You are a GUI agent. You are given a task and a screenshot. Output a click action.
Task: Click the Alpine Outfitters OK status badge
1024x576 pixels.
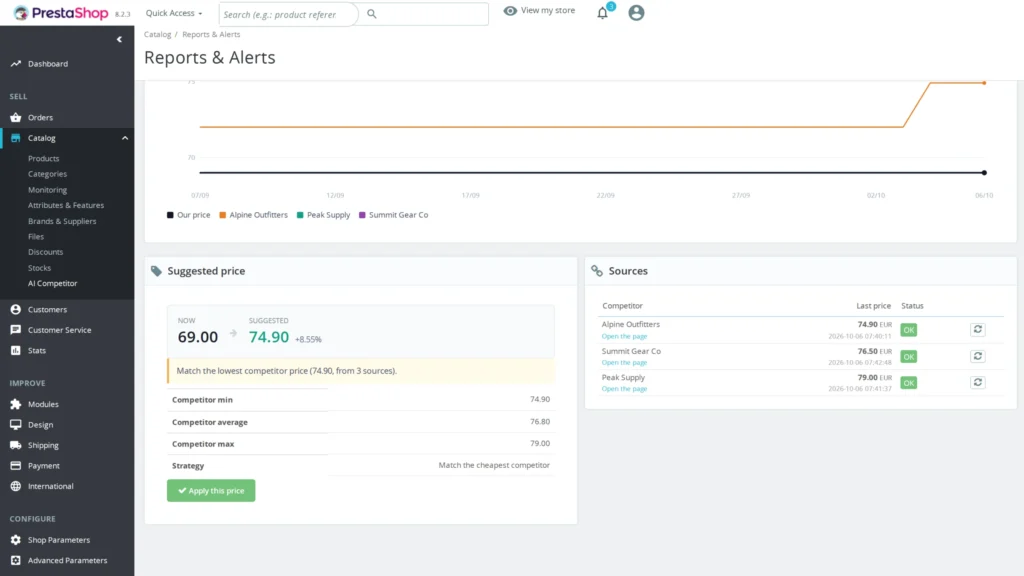[908, 330]
